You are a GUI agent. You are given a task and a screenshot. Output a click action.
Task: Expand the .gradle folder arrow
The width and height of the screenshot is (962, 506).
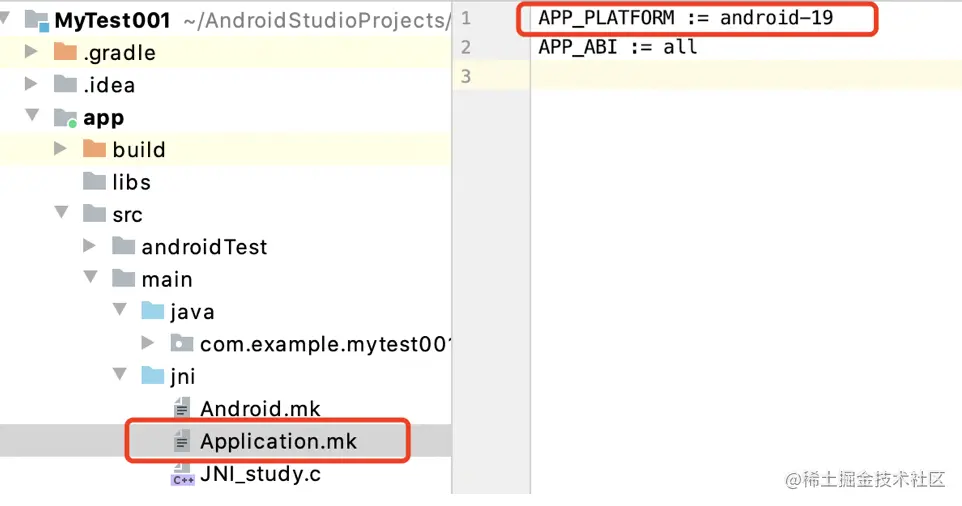(31, 52)
